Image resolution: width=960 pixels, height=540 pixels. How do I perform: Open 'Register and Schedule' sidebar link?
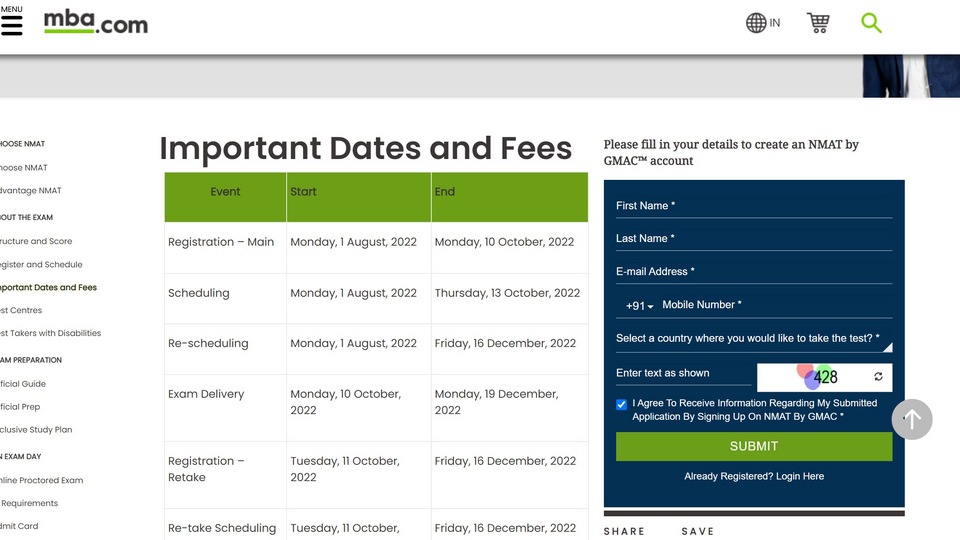point(41,264)
